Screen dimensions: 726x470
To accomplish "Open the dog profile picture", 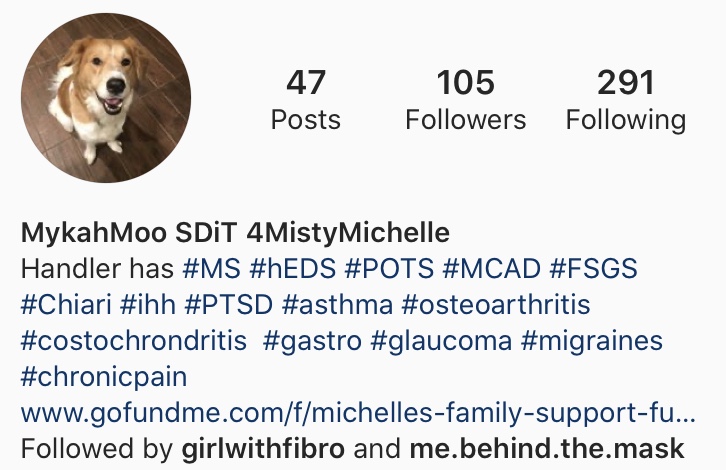I will [106, 98].
